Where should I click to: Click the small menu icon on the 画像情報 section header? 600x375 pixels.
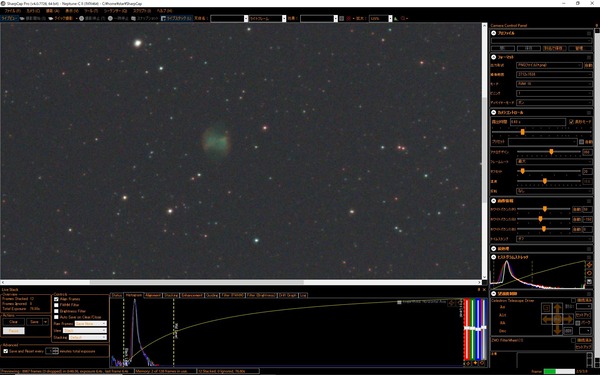589,201
